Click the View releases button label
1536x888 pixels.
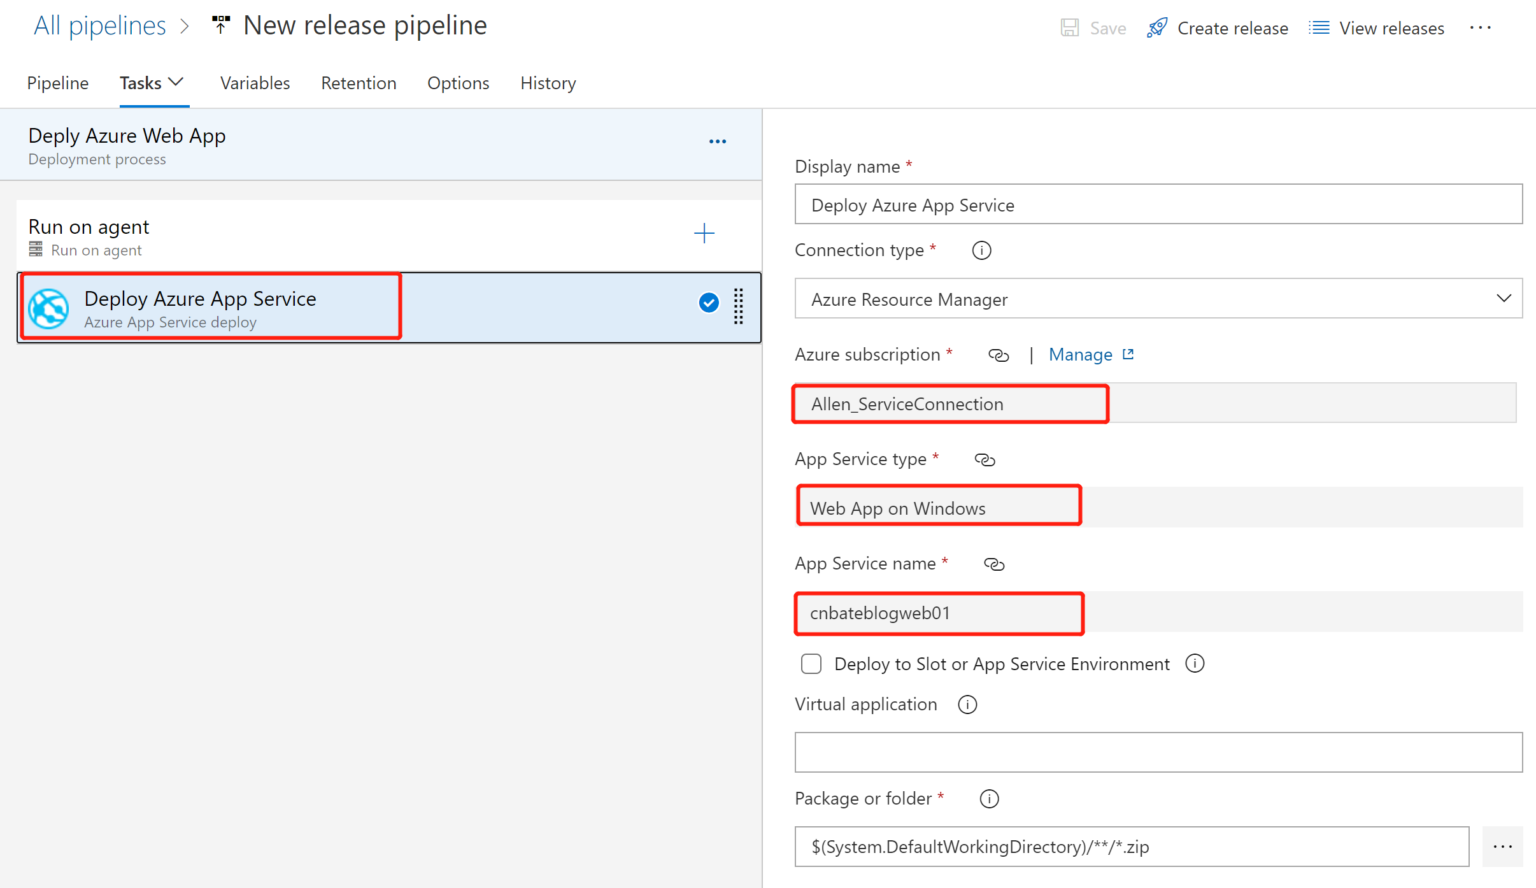[x=1392, y=29]
